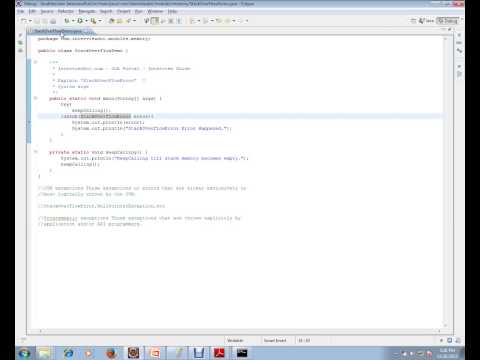Screen dimensions: 480x360
Task: Open the Refactor menu
Action: 66,11
